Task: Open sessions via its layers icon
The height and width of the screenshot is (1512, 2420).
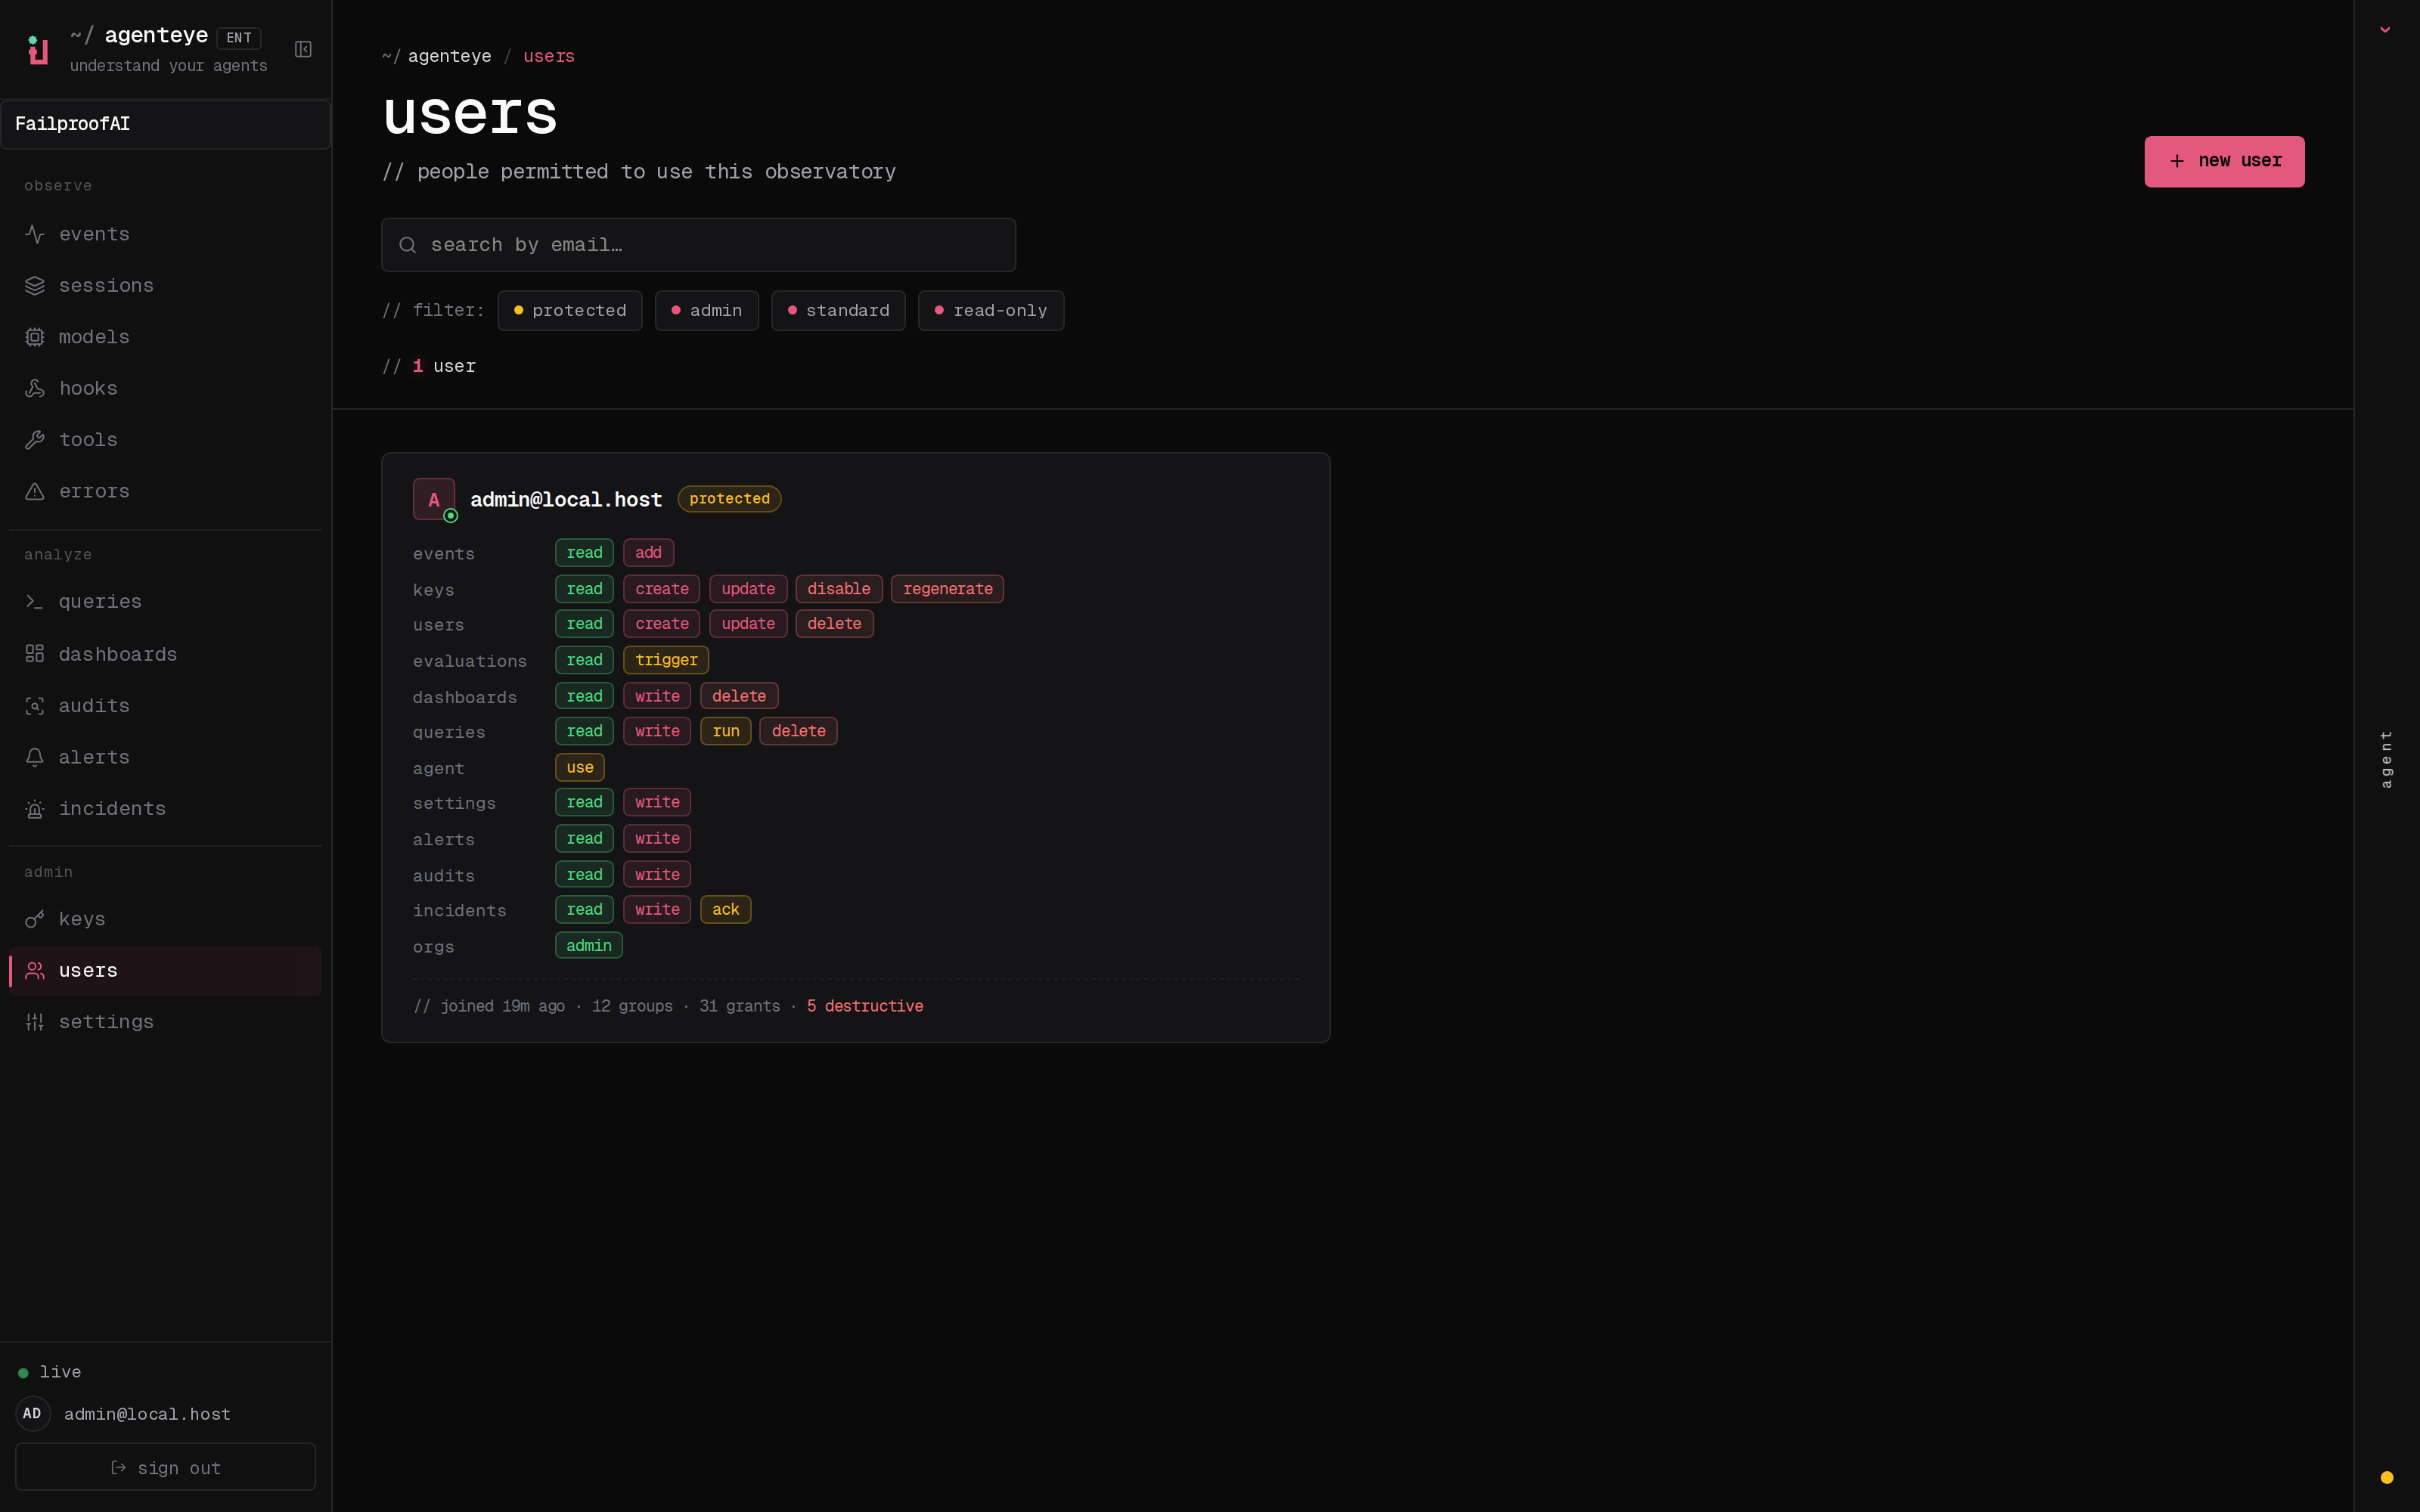Action: point(35,286)
